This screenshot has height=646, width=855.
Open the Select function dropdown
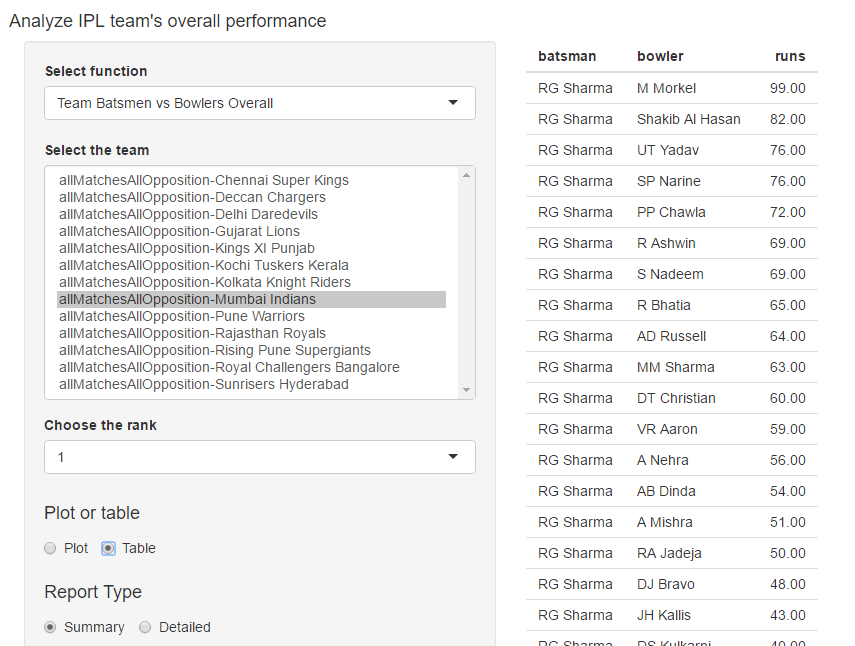pyautogui.click(x=259, y=103)
